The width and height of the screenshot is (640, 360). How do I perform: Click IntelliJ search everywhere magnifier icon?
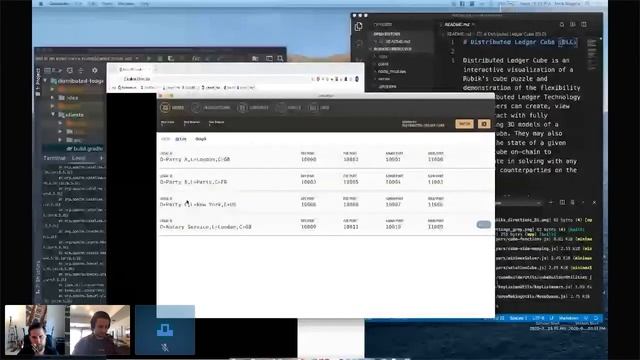[280, 58]
